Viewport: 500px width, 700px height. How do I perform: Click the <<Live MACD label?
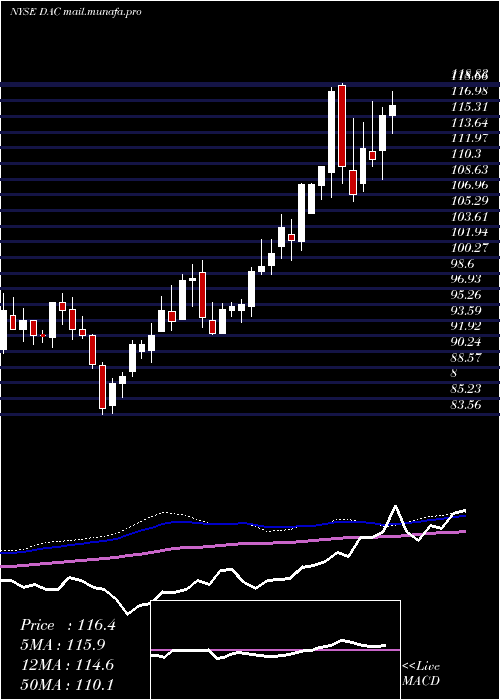pyautogui.click(x=421, y=674)
